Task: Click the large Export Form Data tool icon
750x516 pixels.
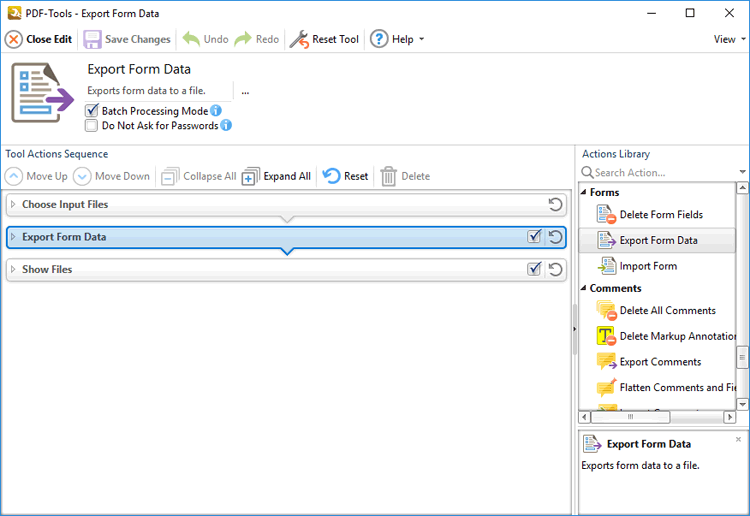Action: pyautogui.click(x=43, y=93)
